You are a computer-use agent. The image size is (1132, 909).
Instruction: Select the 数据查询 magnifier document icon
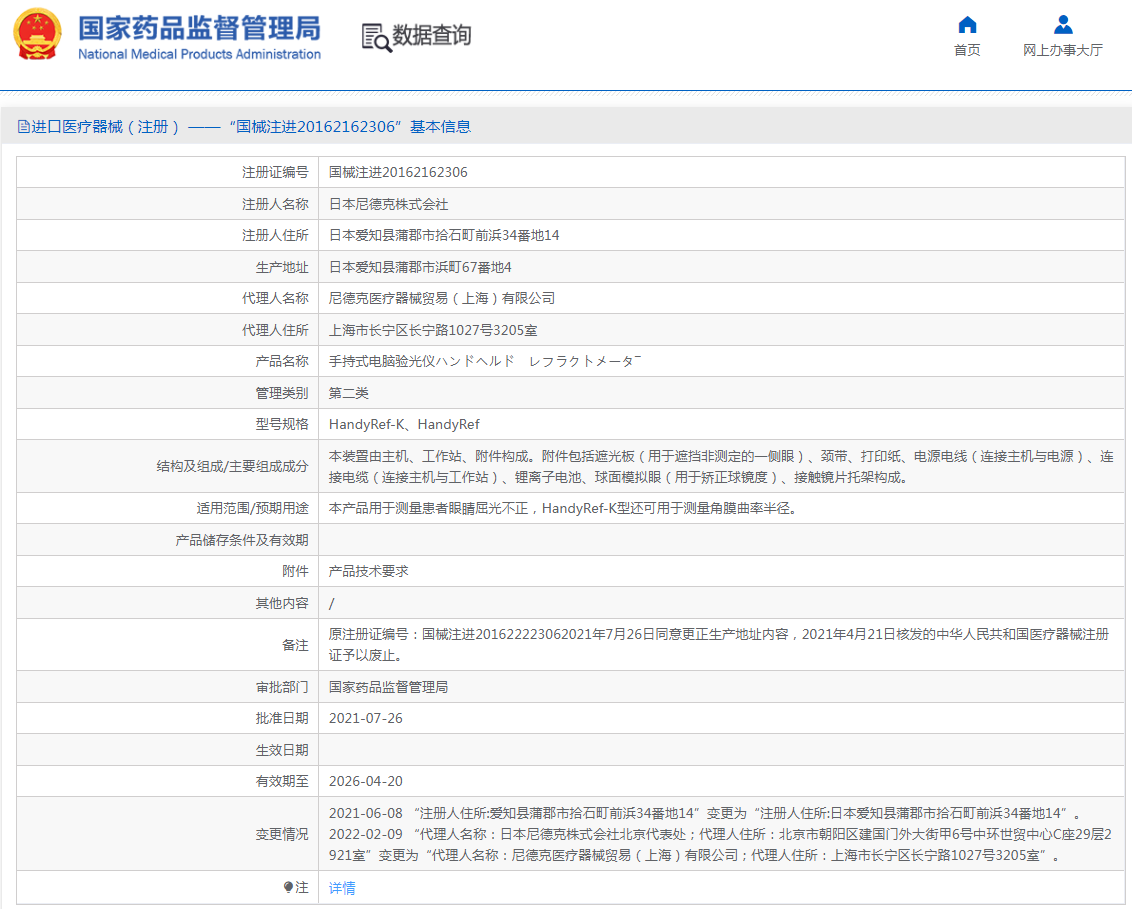(x=374, y=37)
